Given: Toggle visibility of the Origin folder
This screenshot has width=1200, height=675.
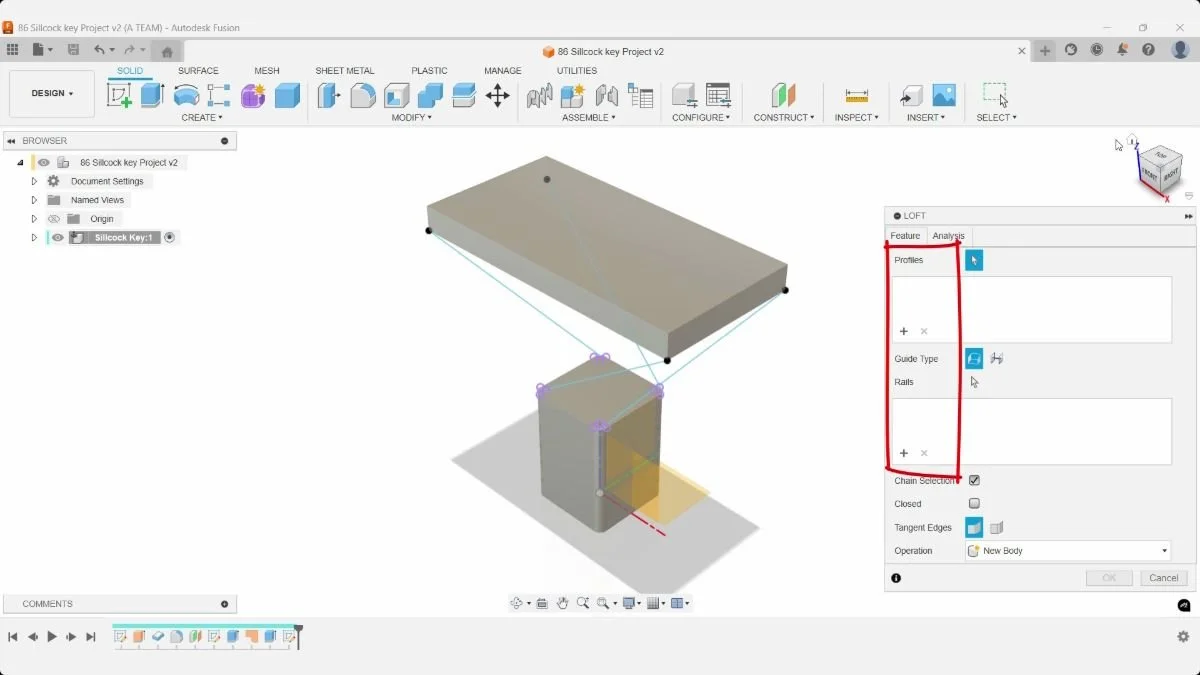Looking at the screenshot, I should coord(54,219).
